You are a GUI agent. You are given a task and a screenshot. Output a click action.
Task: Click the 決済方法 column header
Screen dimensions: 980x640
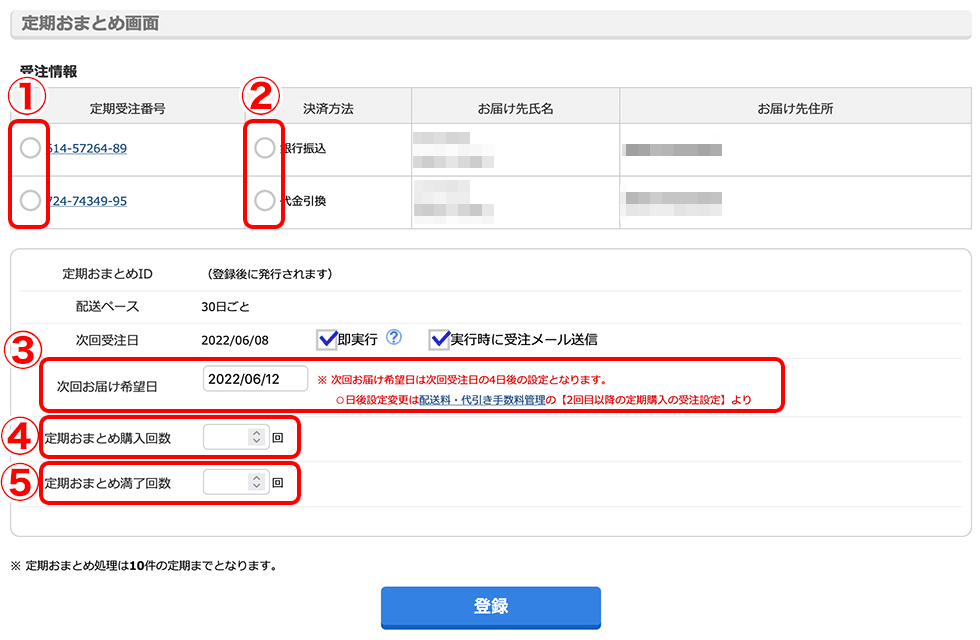pos(328,107)
